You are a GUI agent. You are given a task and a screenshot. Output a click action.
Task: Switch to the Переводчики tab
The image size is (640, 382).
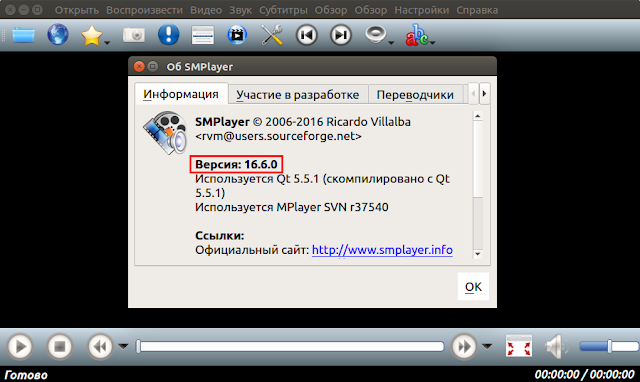(x=415, y=95)
